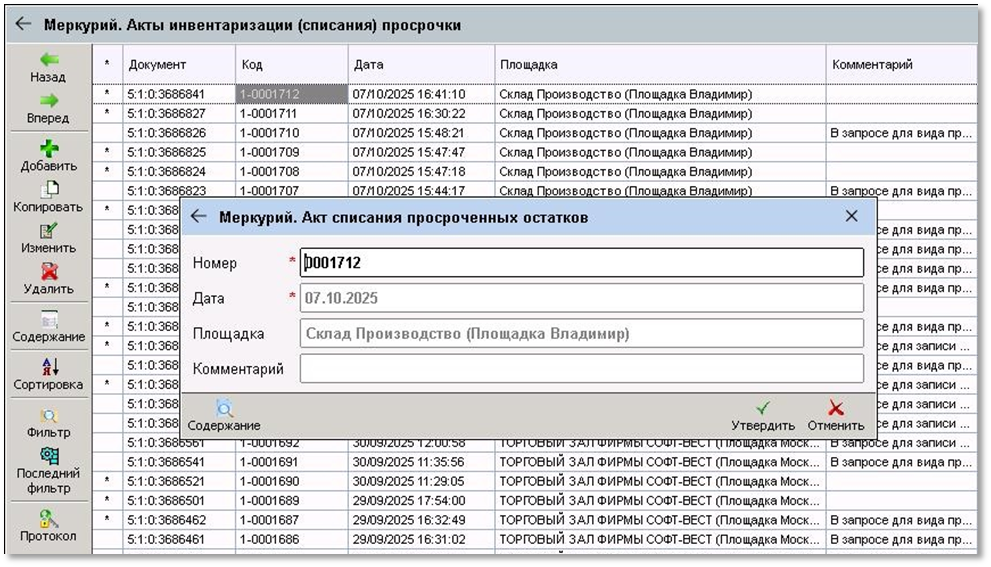Apply Последний фильтр from sidebar
This screenshot has height=567, width=991.
pyautogui.click(x=48, y=457)
